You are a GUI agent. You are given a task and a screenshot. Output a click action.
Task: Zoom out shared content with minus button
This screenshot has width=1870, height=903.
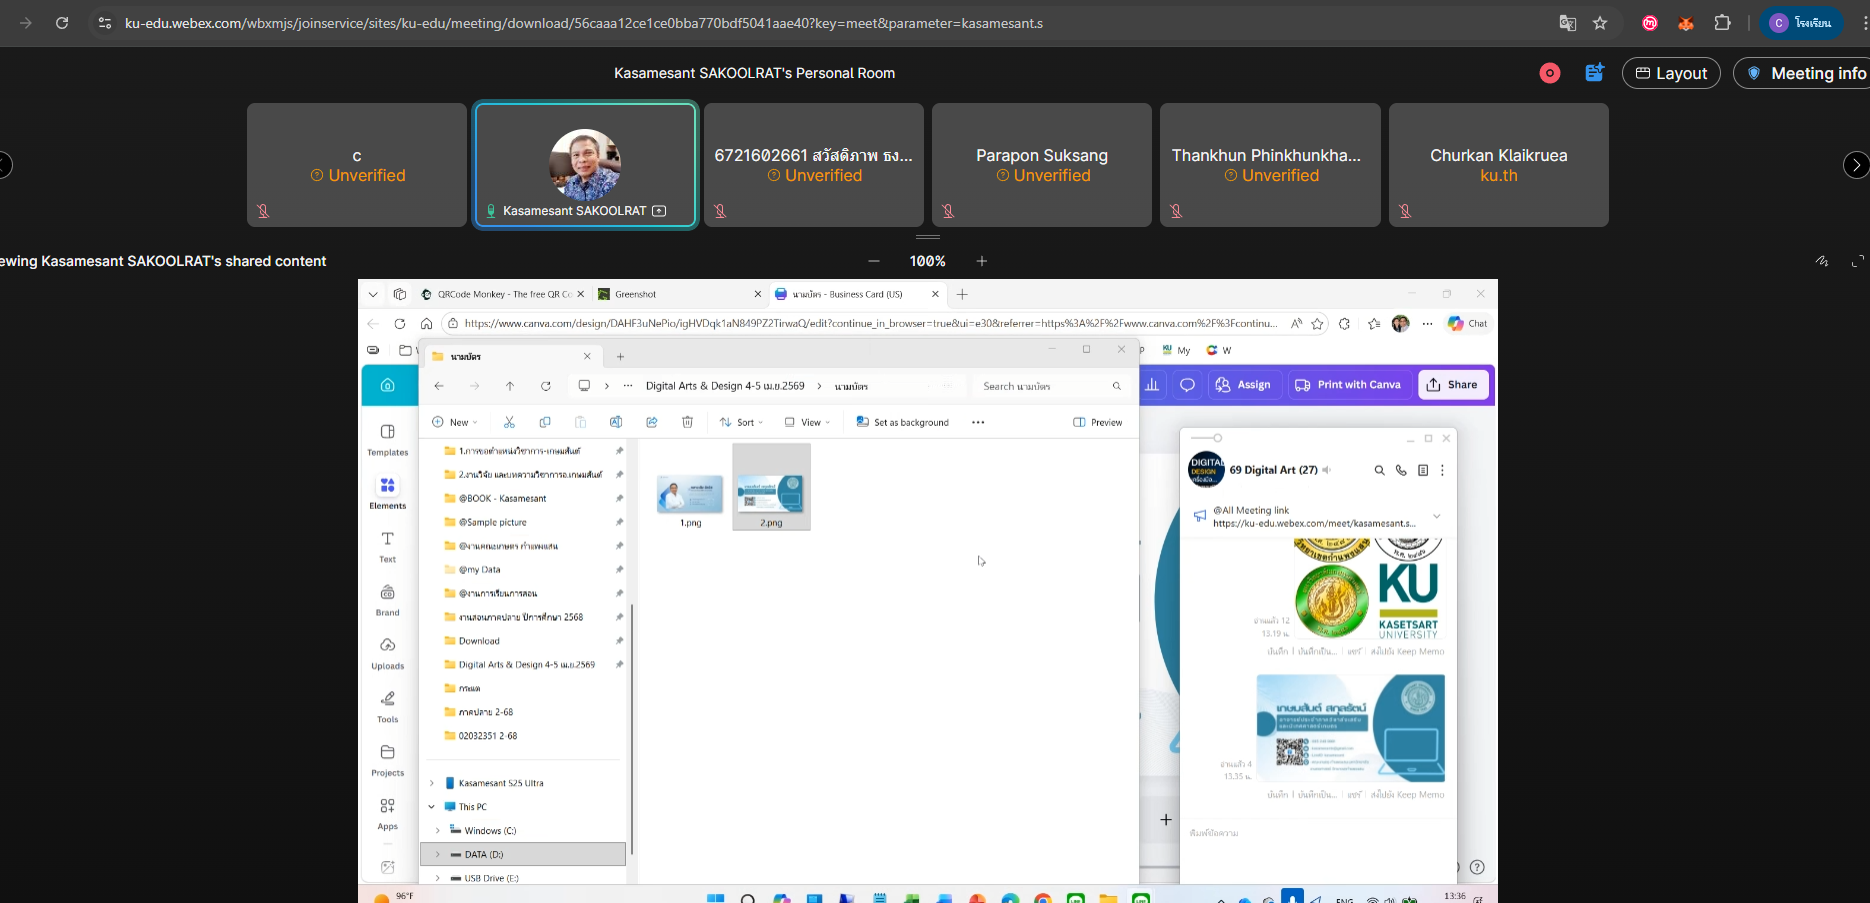[x=874, y=261]
